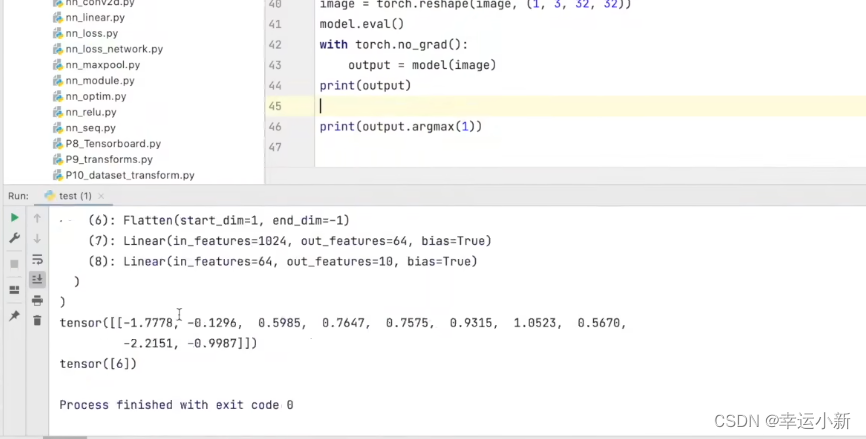The height and width of the screenshot is (439, 866).
Task: Click 'Process finished with exit code 0'
Action: tap(176, 405)
